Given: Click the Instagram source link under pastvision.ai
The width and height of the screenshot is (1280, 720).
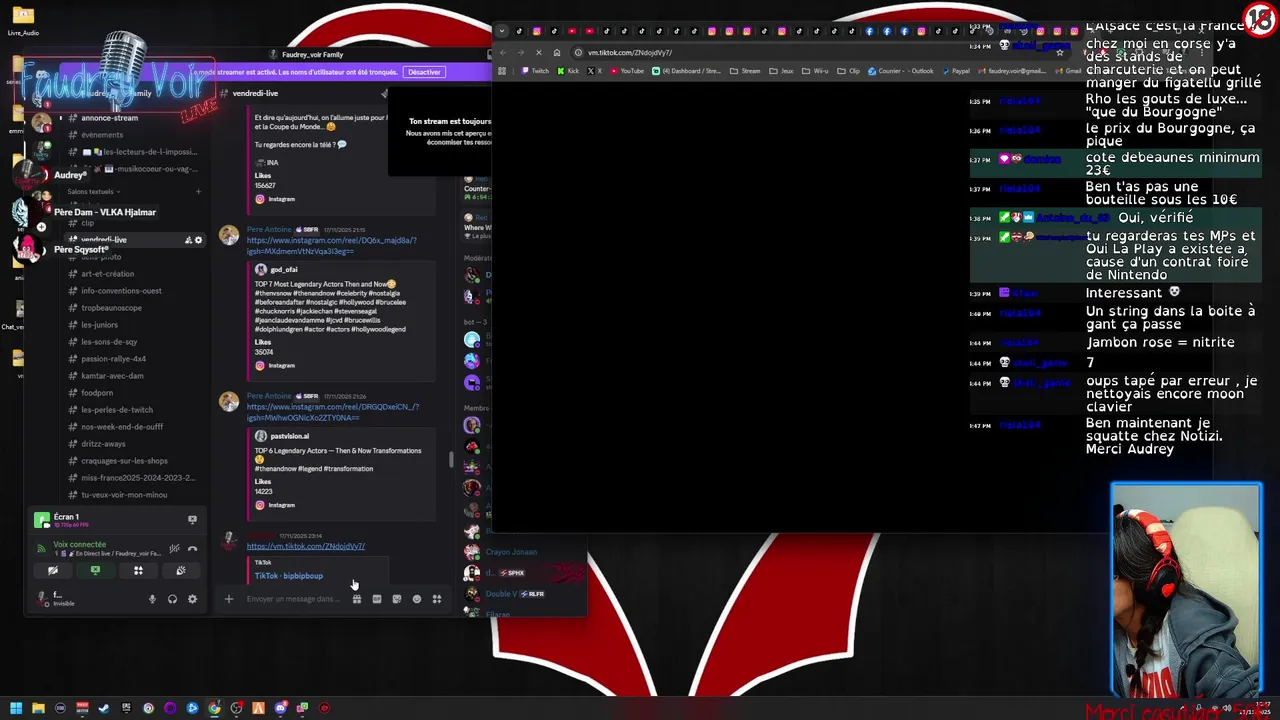Looking at the screenshot, I should (281, 505).
